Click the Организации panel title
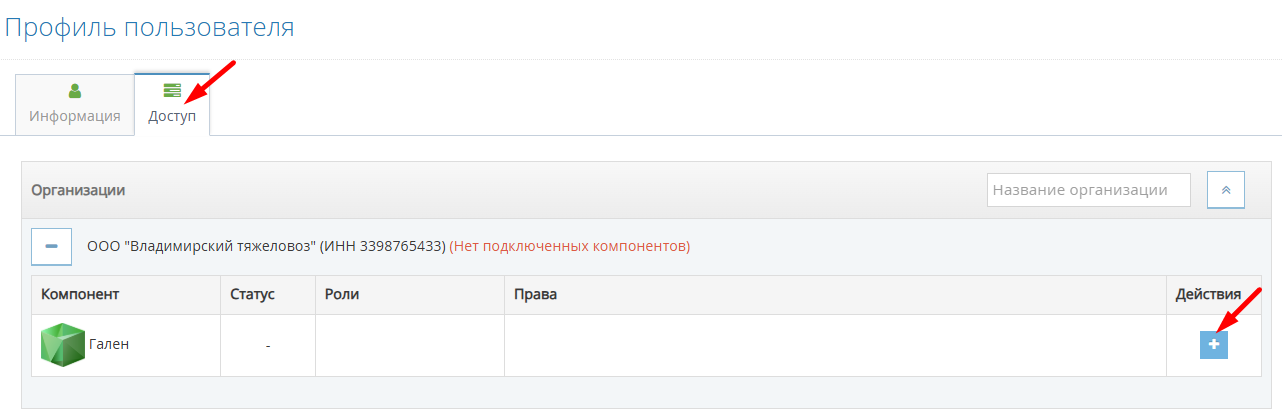 coord(78,190)
